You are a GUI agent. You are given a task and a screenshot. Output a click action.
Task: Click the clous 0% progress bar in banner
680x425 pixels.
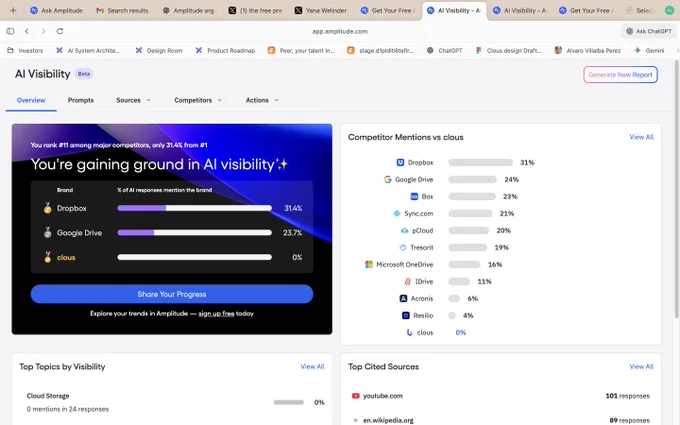[194, 257]
